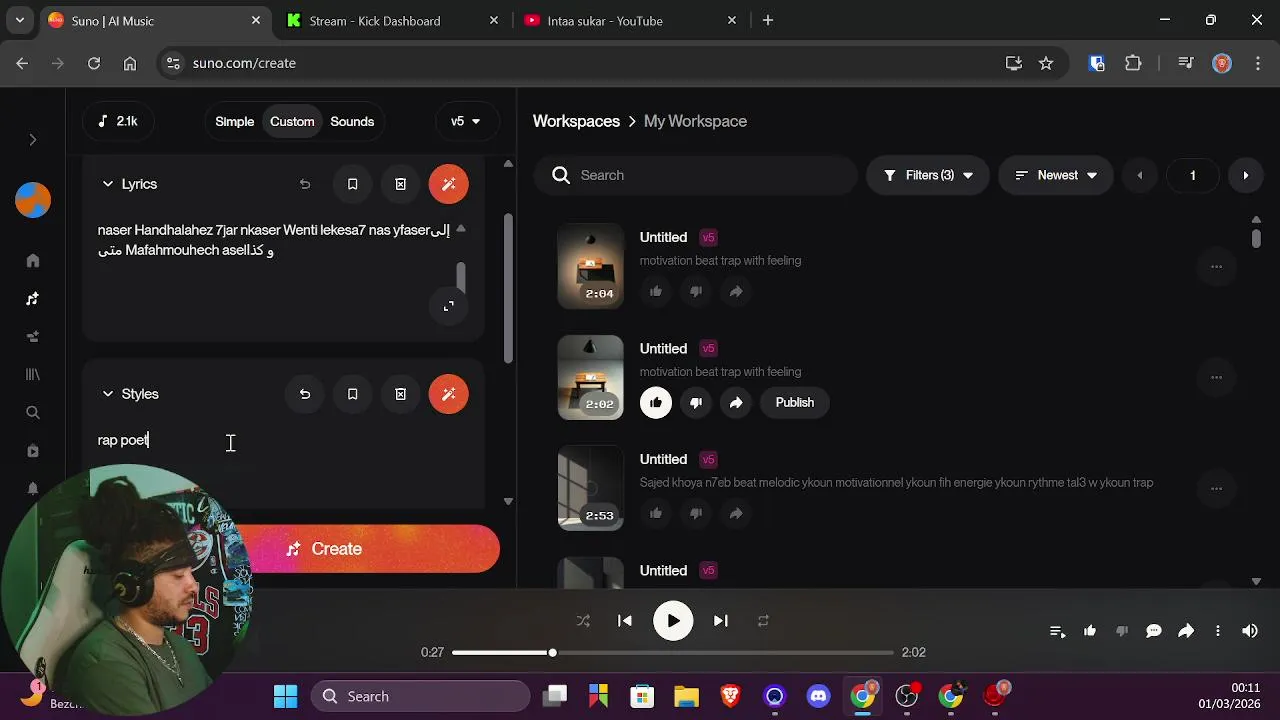Click the workspace Search field
1280x720 pixels.
(x=696, y=175)
